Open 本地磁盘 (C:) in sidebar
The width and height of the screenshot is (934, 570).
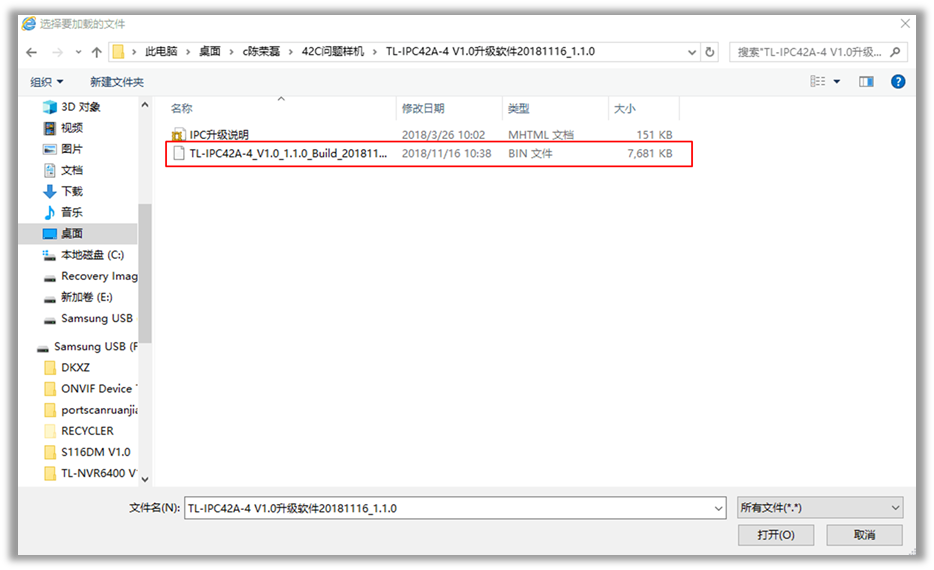click(92, 255)
